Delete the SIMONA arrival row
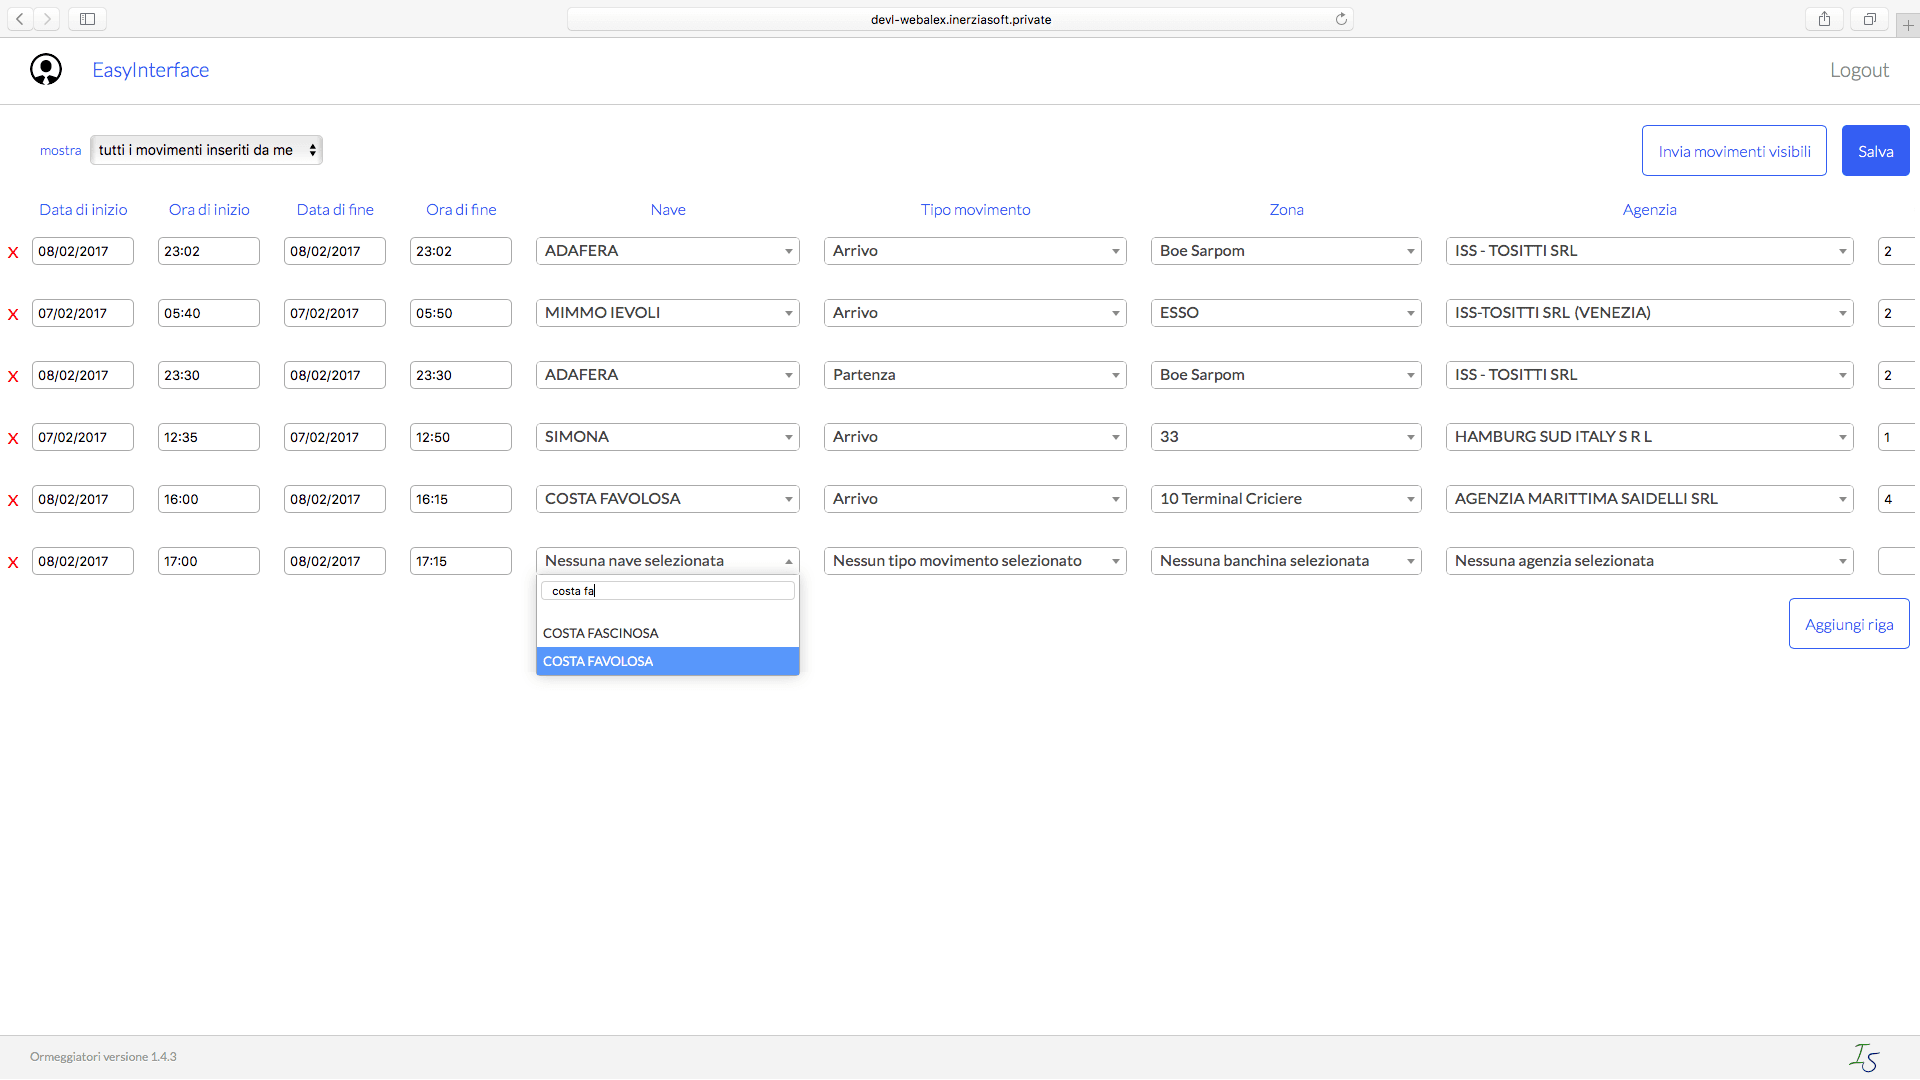 (13, 437)
